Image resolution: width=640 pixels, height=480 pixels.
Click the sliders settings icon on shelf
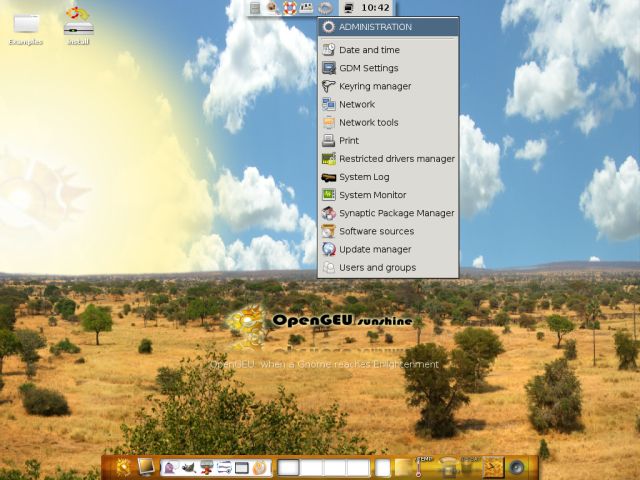[x=224, y=467]
